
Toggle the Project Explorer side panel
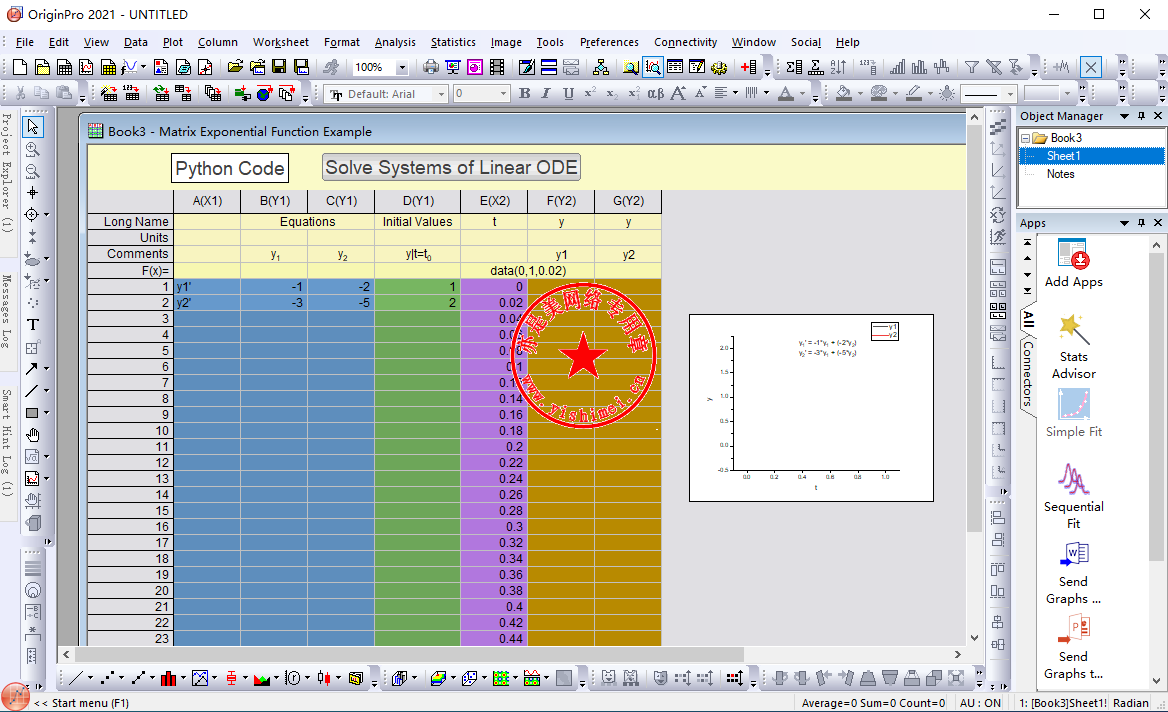(x=7, y=173)
